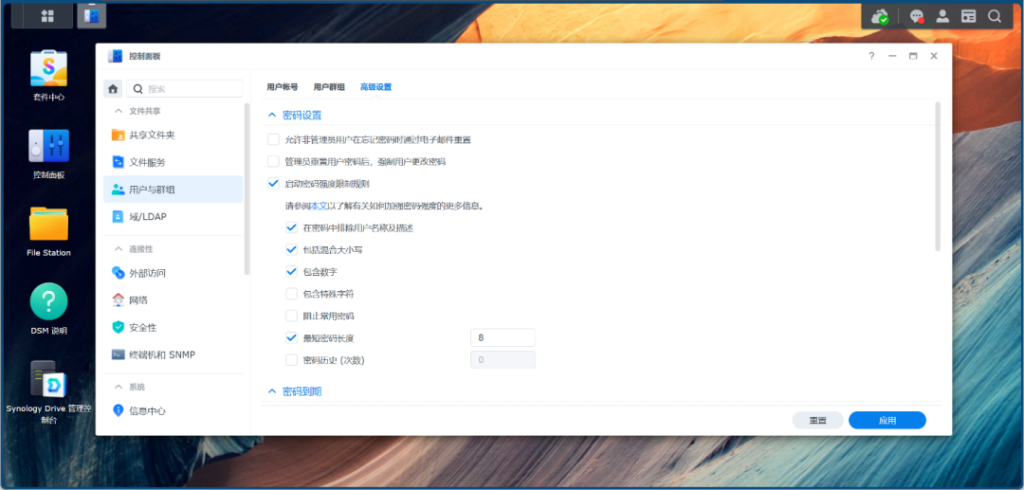Open the notifications chat bubble icon

[917, 16]
